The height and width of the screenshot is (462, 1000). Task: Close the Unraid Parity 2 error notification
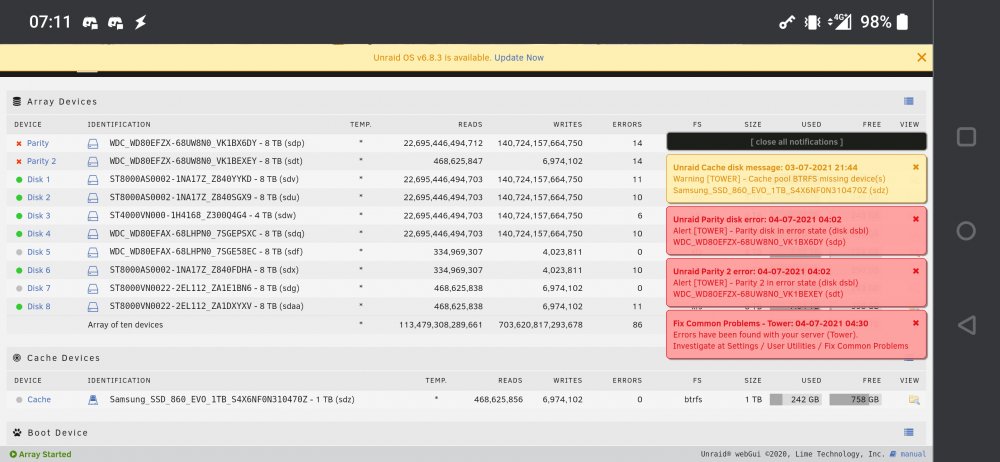pos(916,271)
